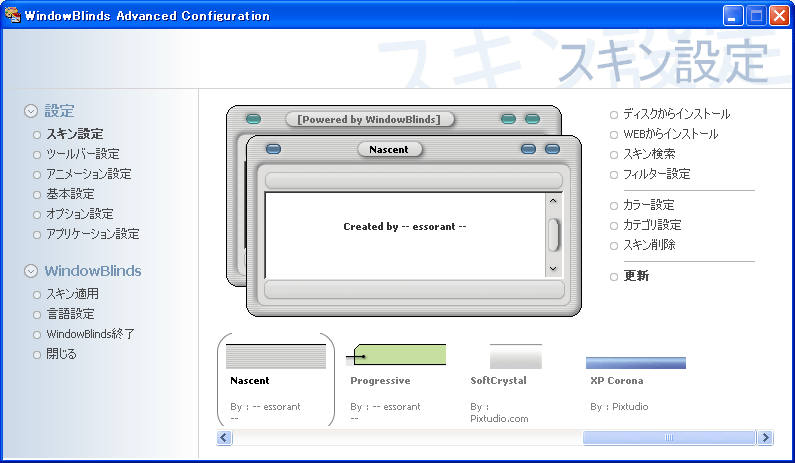This screenshot has height=463, width=795.
Task: Click 更新 to refresh the list
Action: click(636, 276)
